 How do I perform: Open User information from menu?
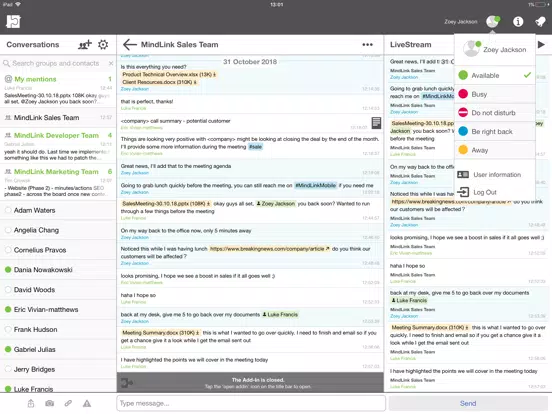pos(495,175)
